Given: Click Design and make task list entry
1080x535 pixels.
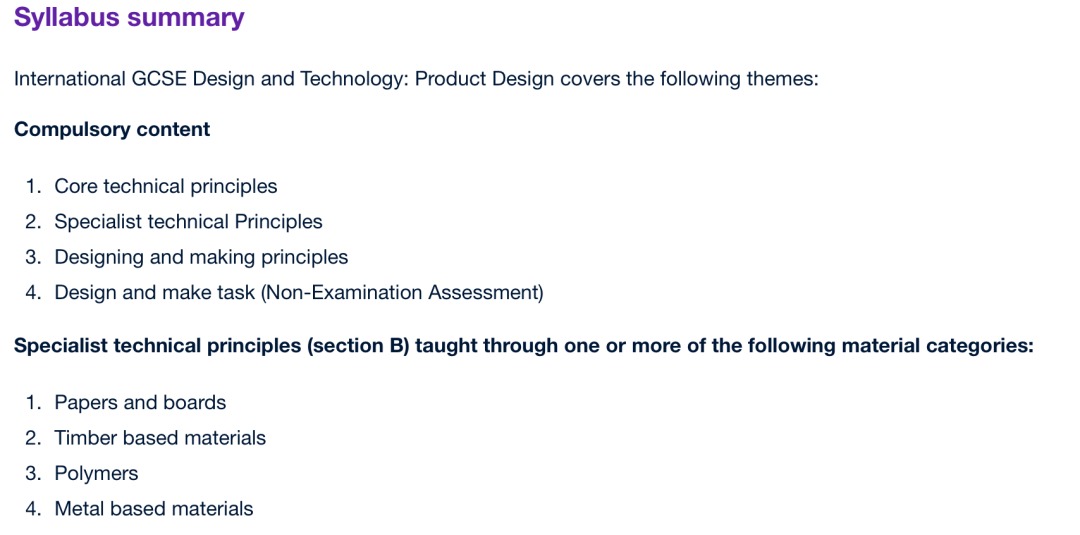Looking at the screenshot, I should click(x=299, y=293).
